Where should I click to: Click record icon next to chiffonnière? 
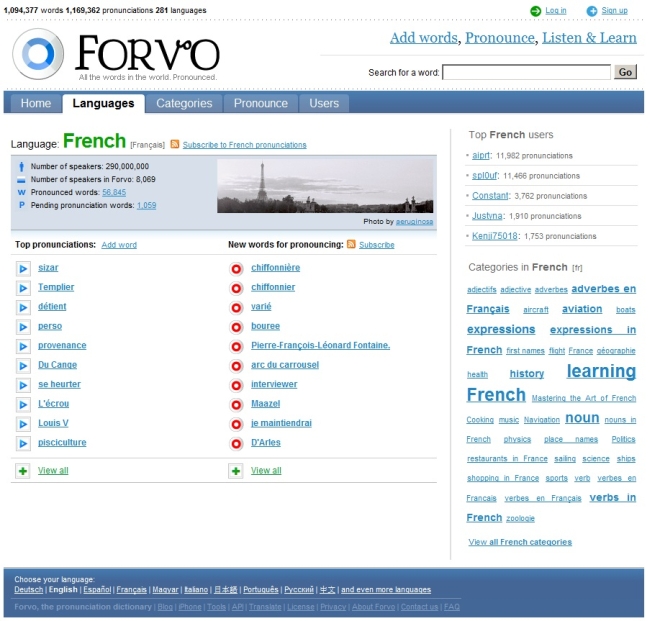236,269
